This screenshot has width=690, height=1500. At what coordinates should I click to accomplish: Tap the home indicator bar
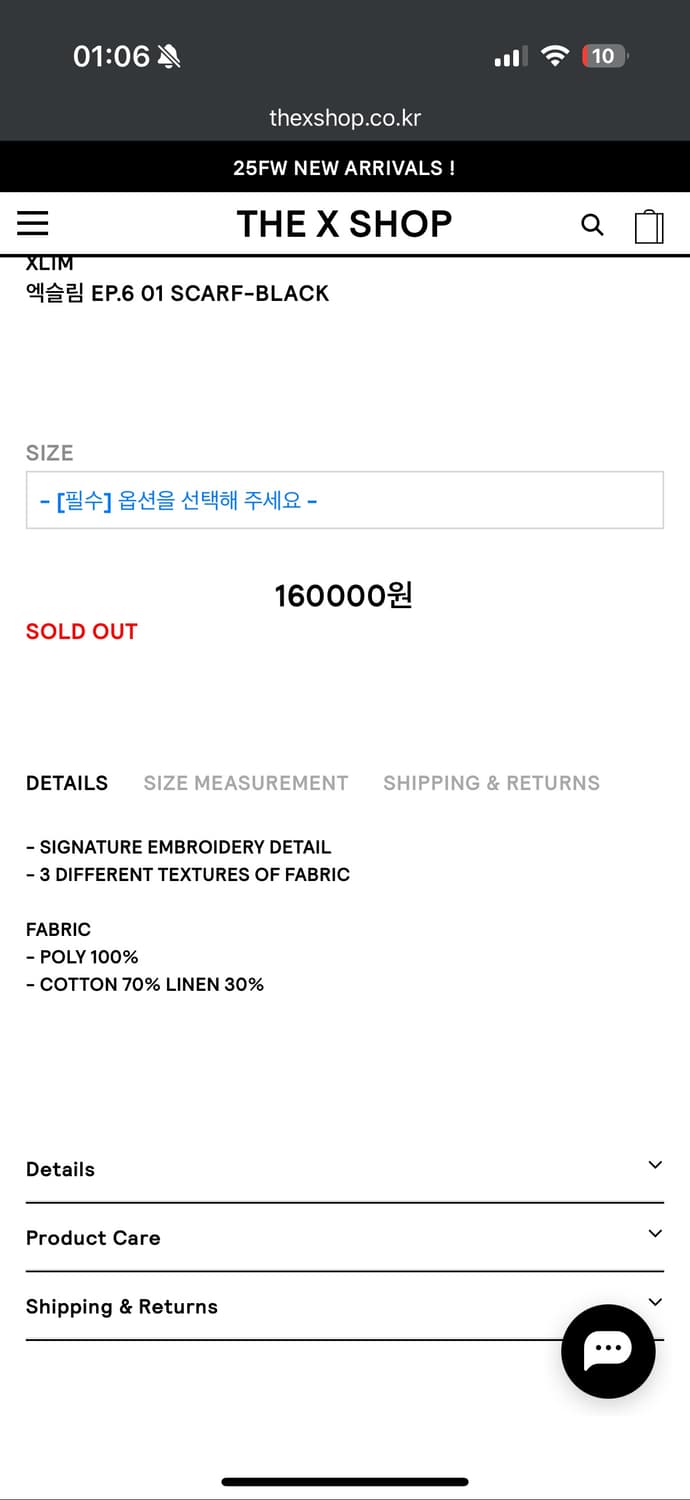pyautogui.click(x=344, y=1481)
